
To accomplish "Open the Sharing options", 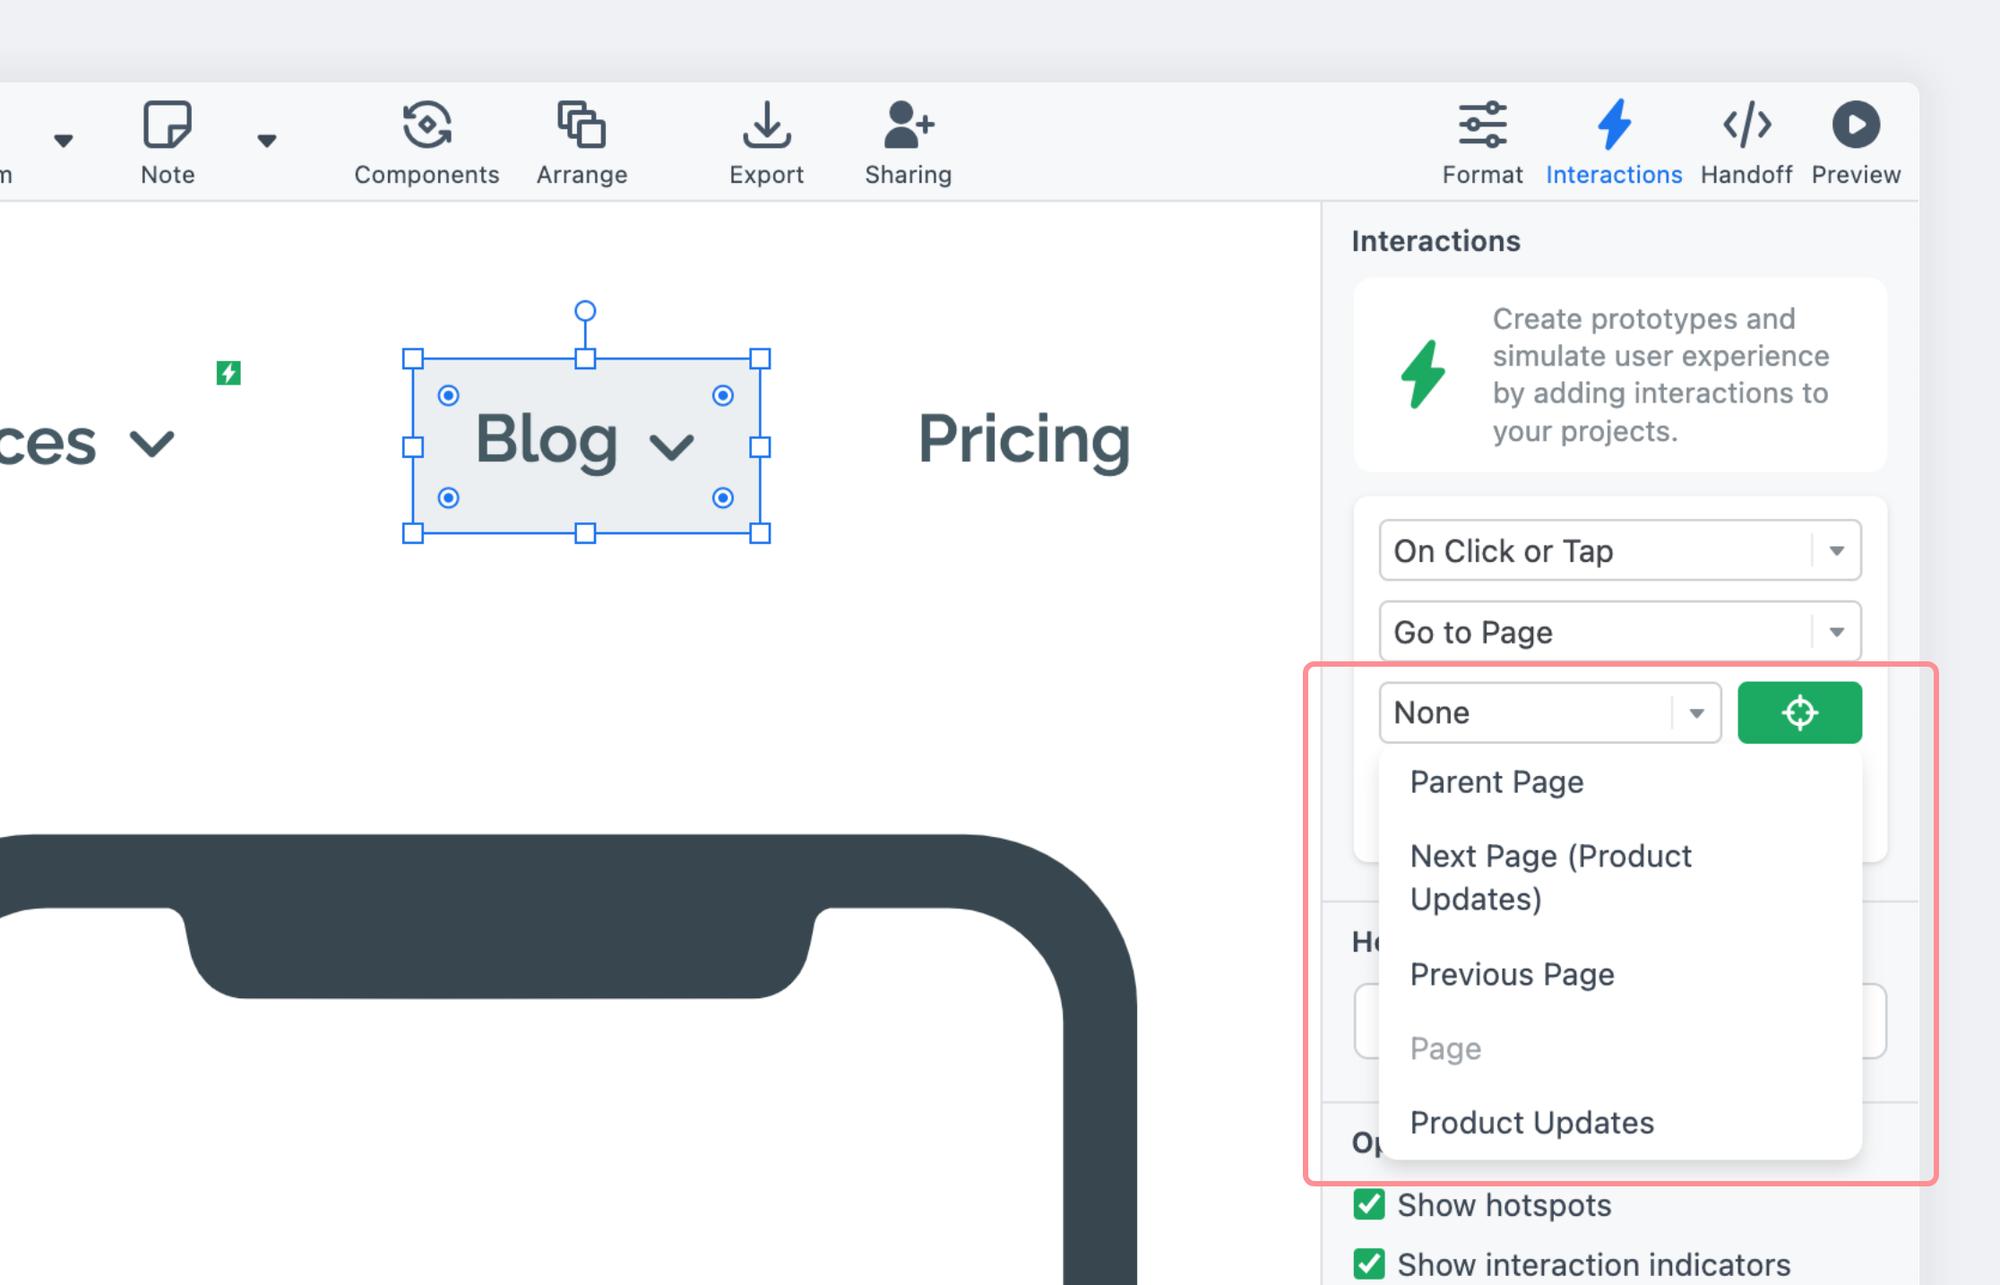I will coord(908,143).
